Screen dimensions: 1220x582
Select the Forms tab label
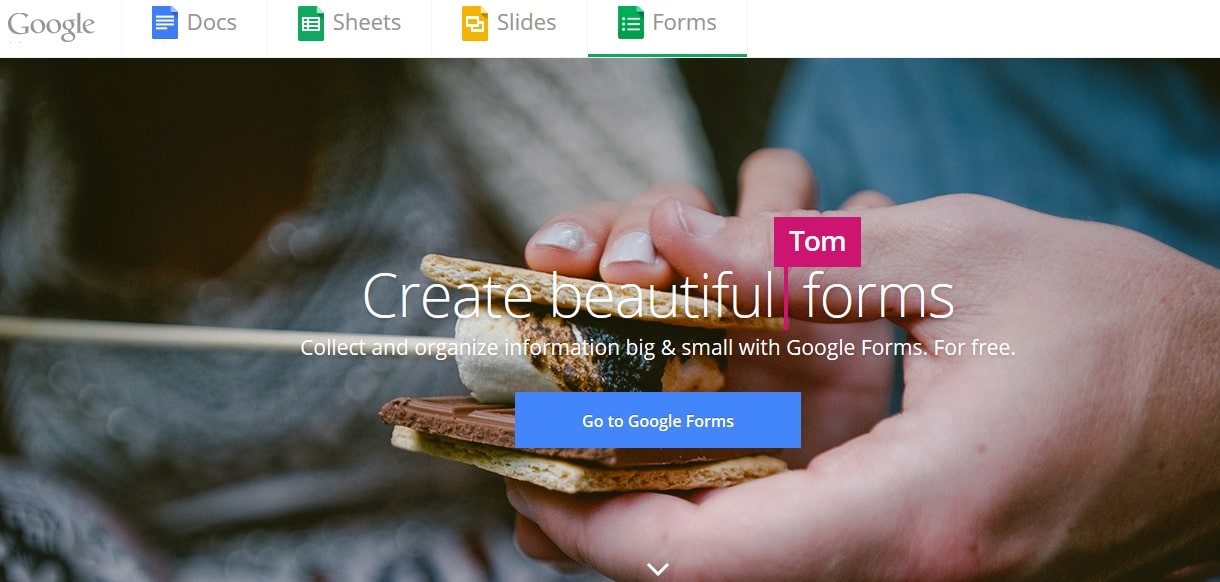click(685, 23)
